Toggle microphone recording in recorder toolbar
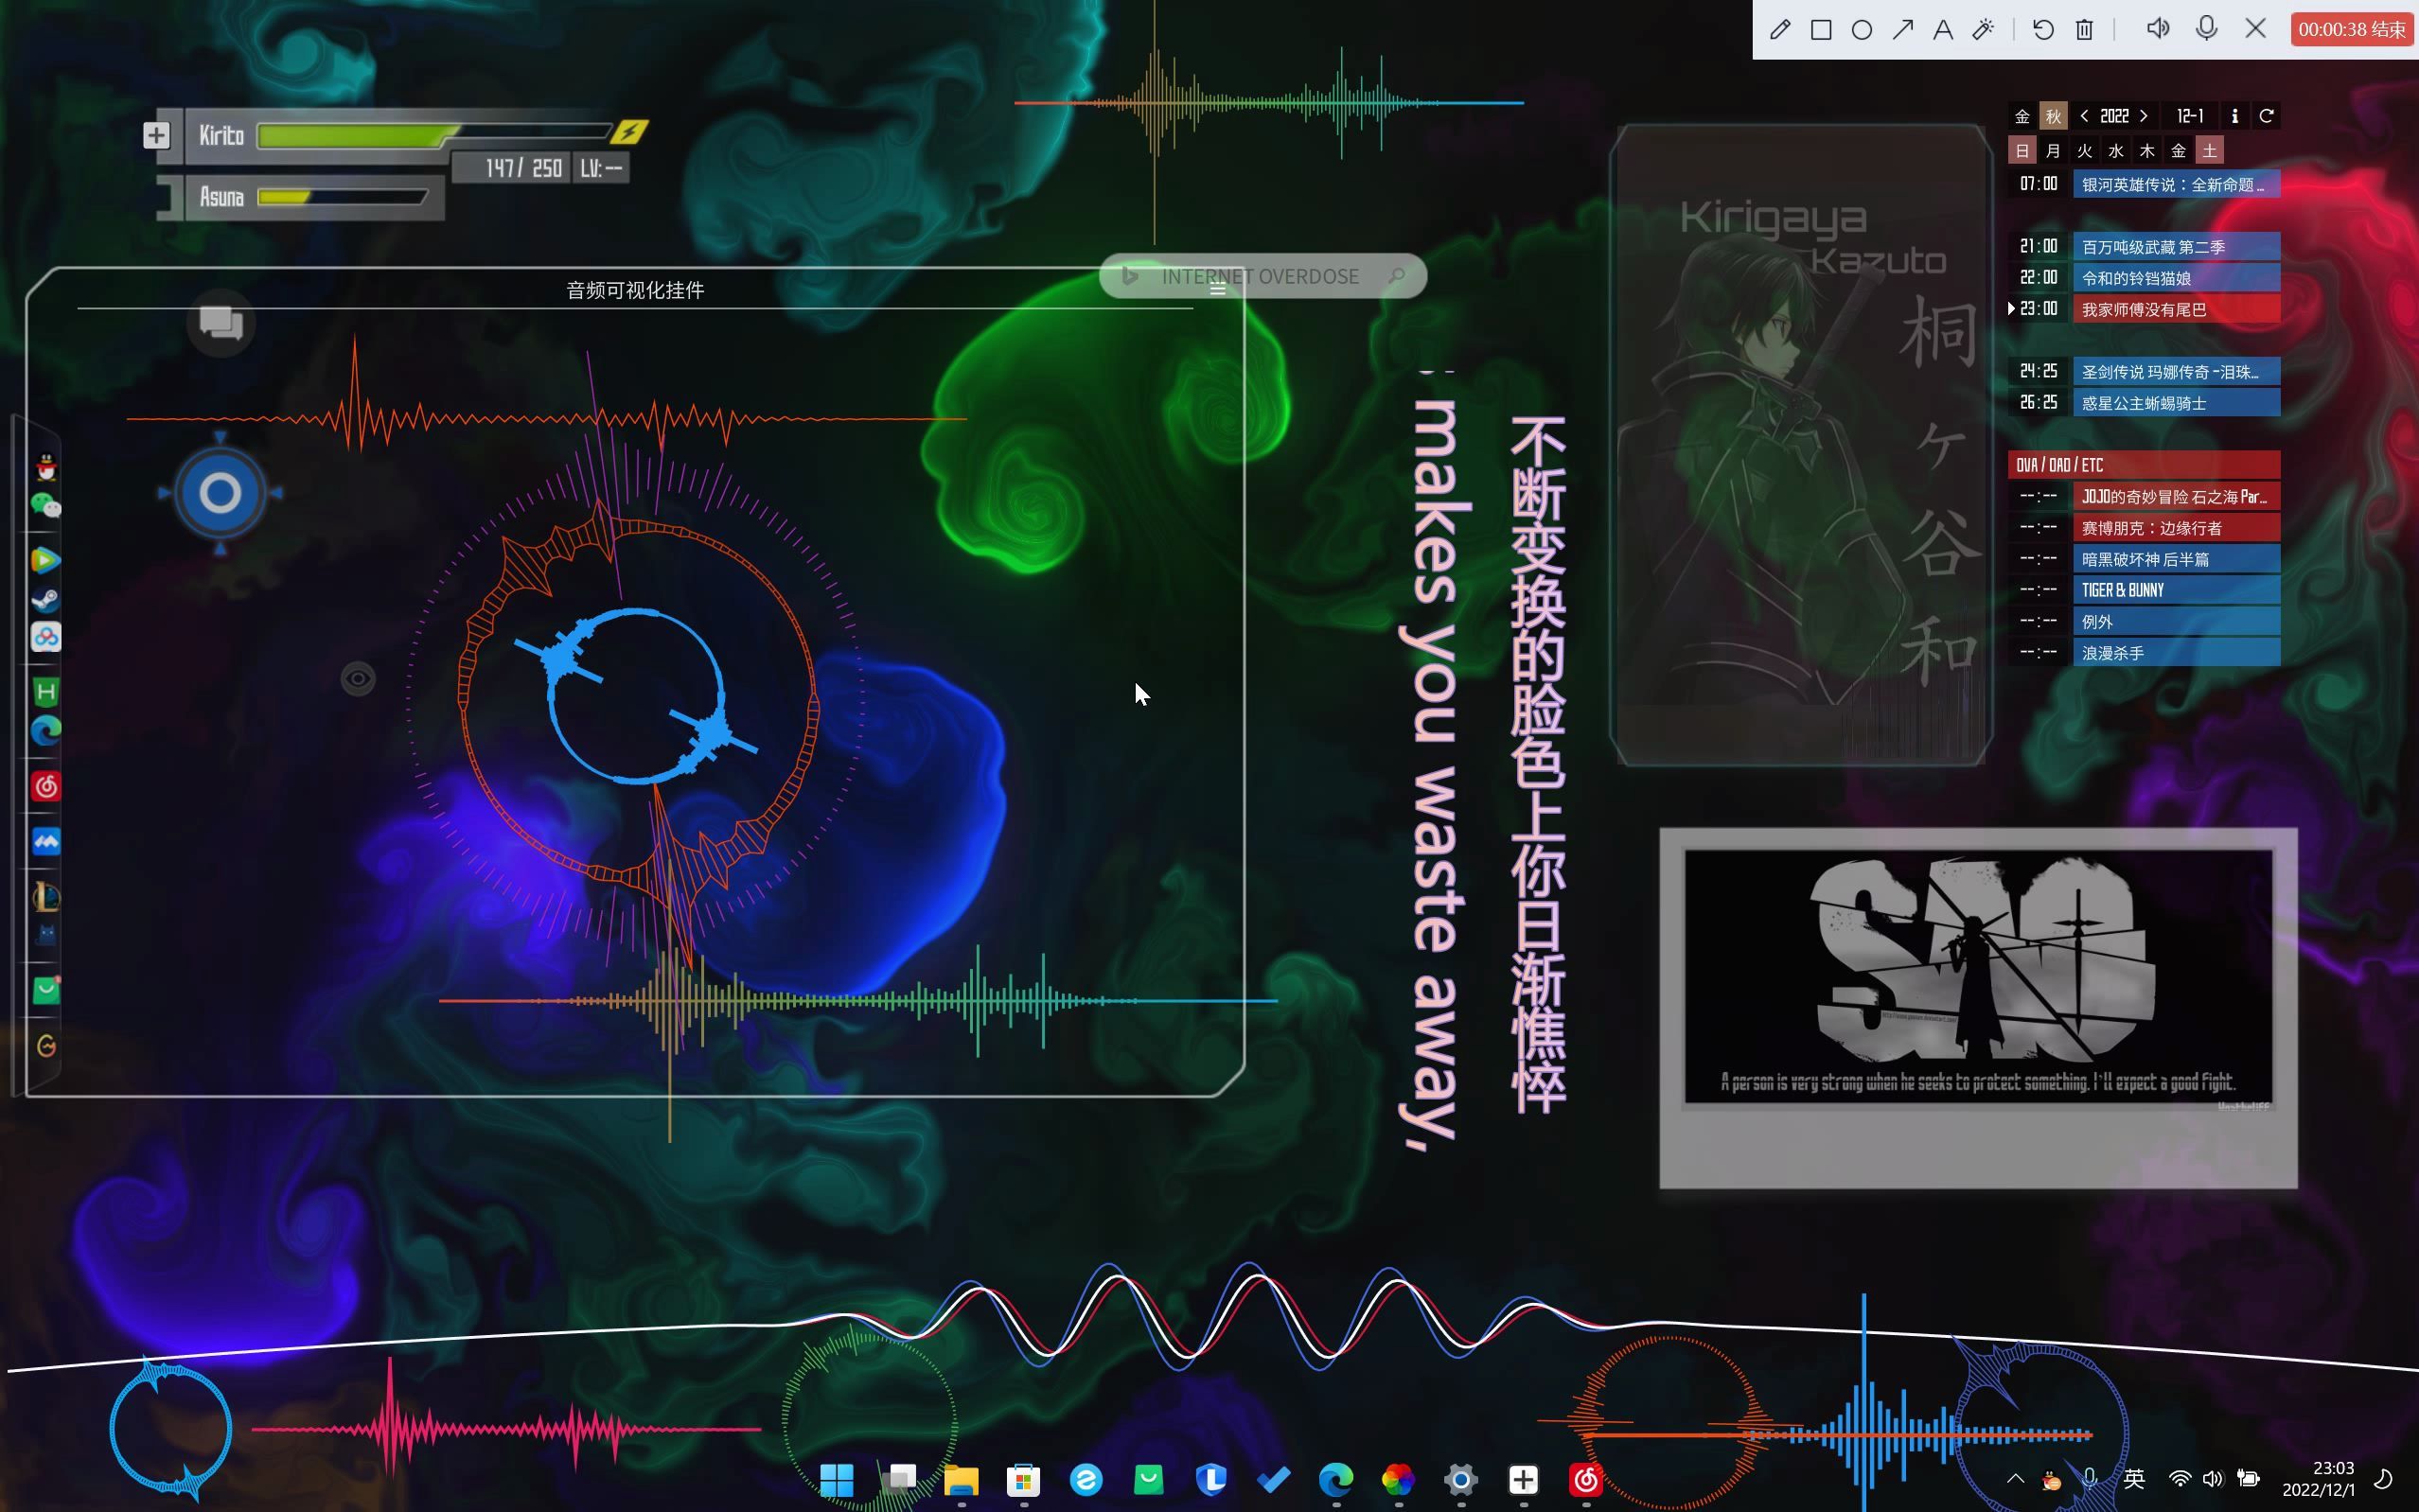Screen dimensions: 2419x1512 tap(2206, 29)
